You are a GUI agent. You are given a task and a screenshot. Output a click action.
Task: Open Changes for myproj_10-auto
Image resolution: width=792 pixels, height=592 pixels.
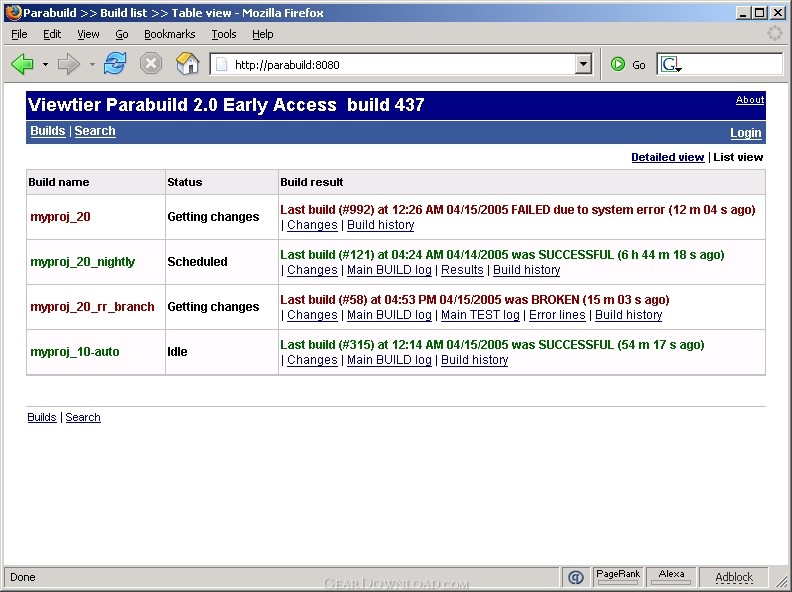pyautogui.click(x=312, y=360)
